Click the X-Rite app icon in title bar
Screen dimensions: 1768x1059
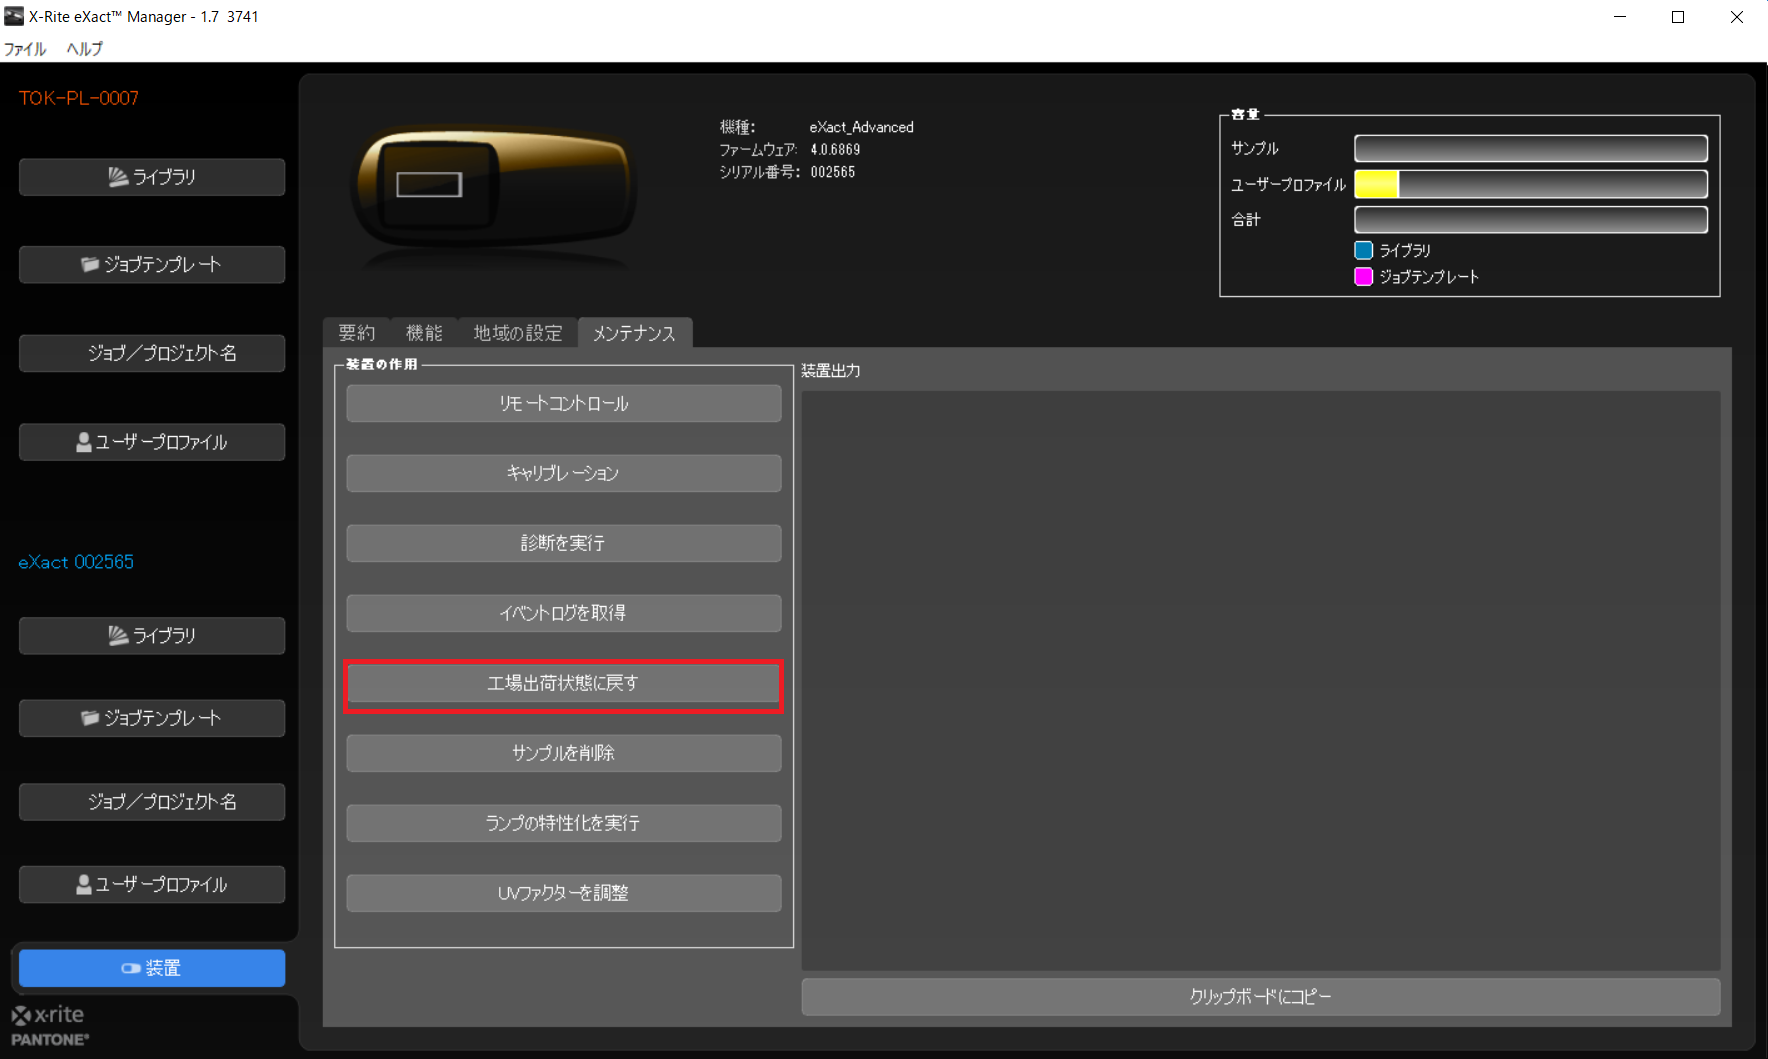coord(14,16)
